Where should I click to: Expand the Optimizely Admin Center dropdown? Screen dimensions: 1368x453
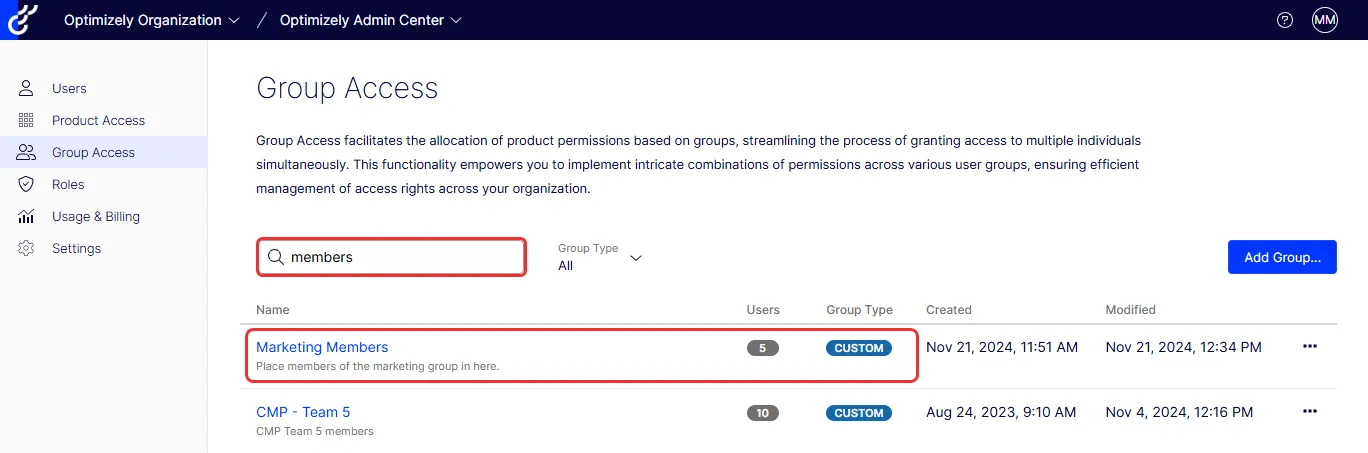point(371,20)
